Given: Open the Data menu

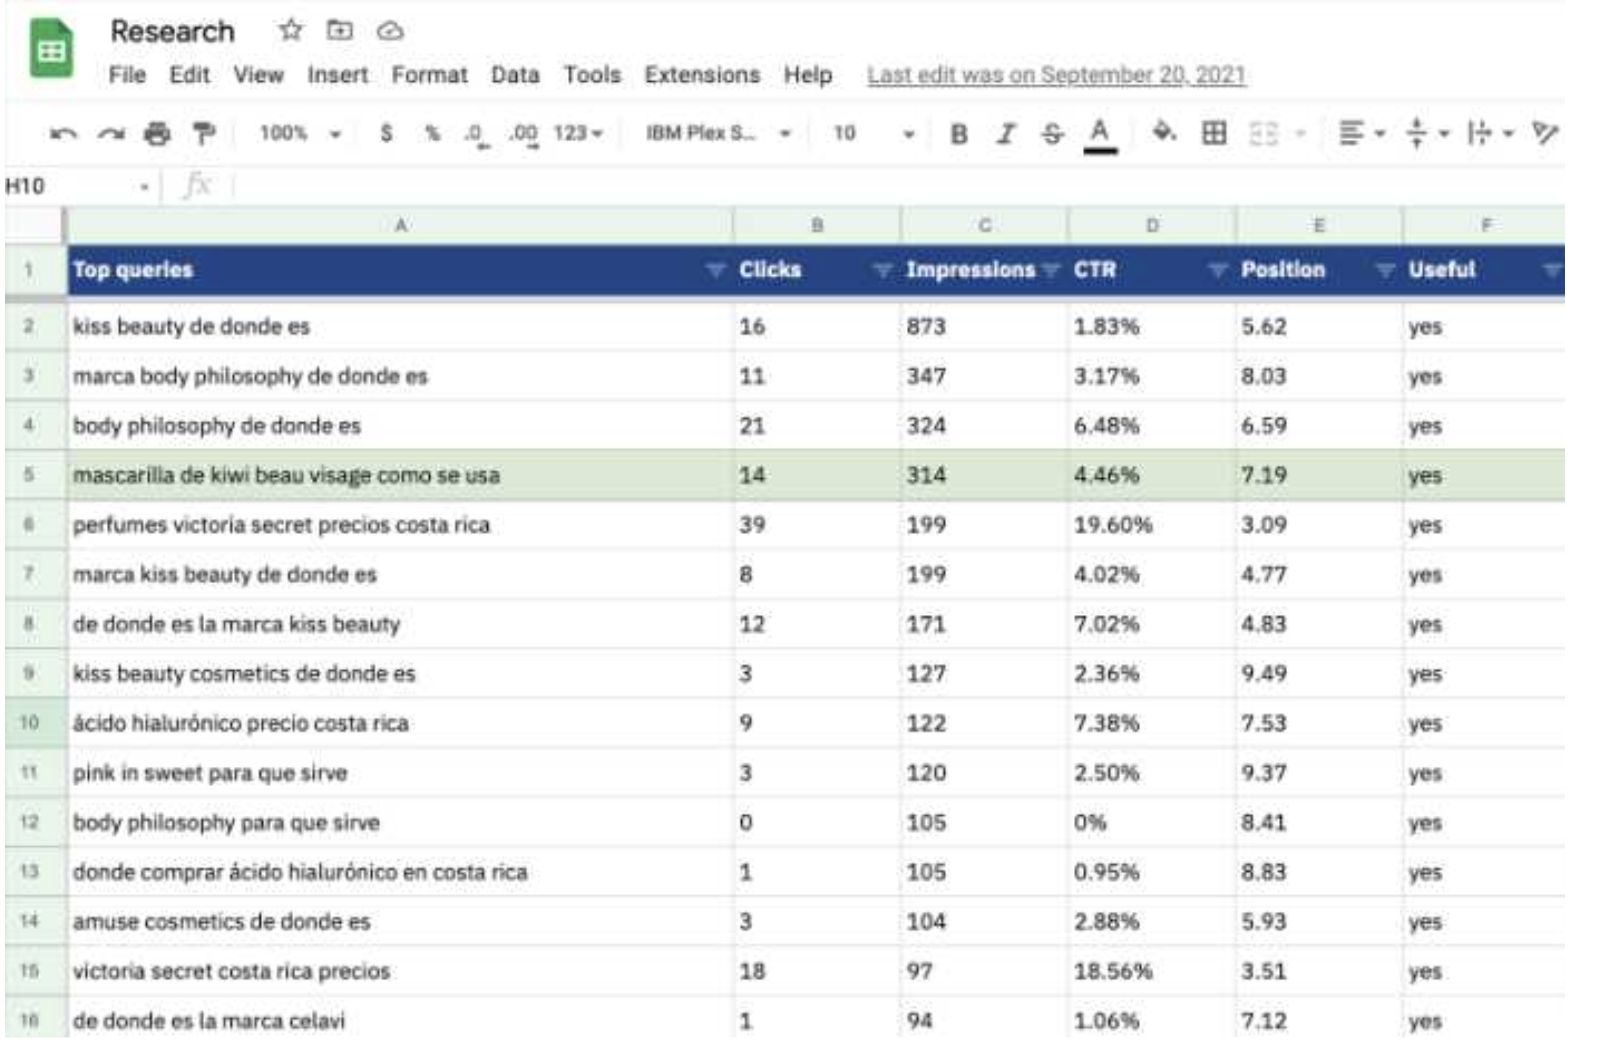Looking at the screenshot, I should (x=513, y=75).
